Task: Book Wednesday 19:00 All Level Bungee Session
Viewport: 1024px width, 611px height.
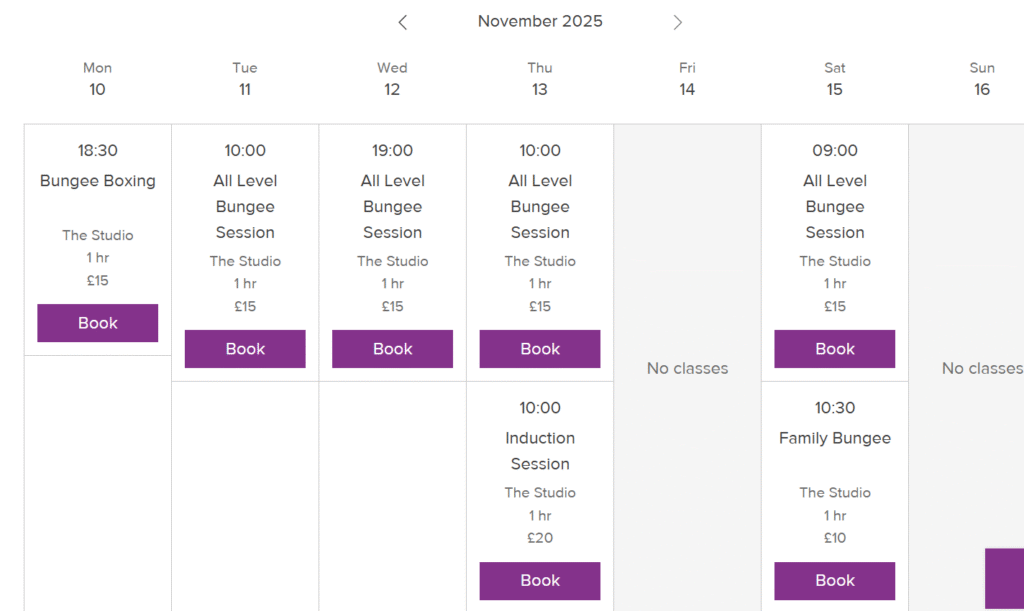Action: [x=392, y=349]
